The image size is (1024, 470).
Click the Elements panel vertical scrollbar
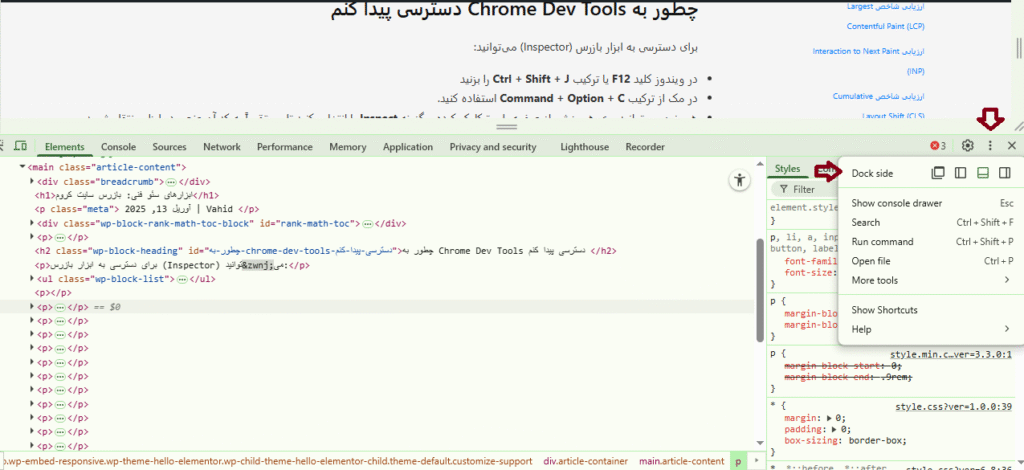pyautogui.click(x=759, y=290)
